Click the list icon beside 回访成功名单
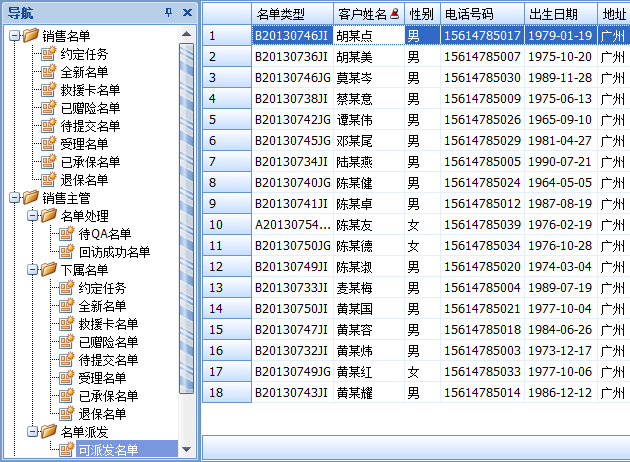This screenshot has width=630, height=462. 67,252
